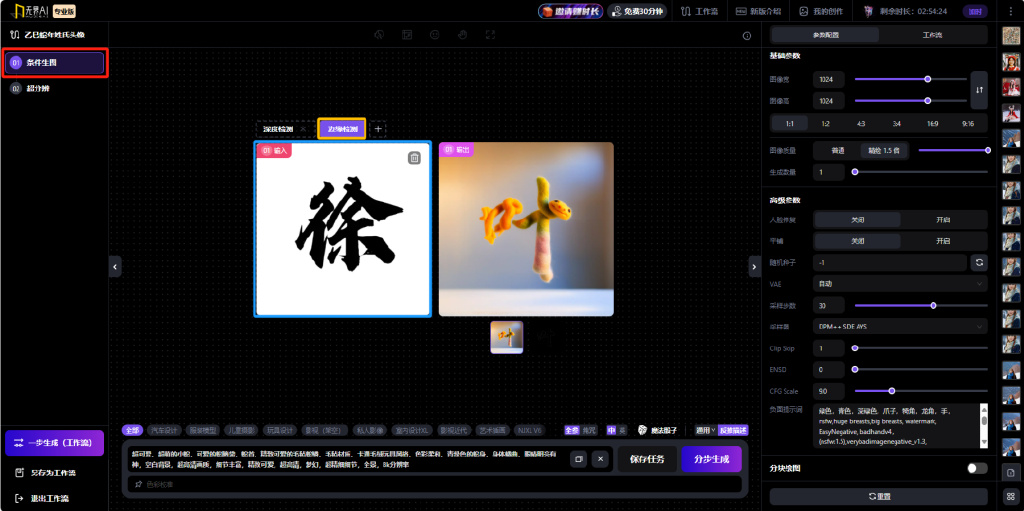Open the grid view icon at bottom right
1024x511 pixels.
pyautogui.click(x=1011, y=495)
